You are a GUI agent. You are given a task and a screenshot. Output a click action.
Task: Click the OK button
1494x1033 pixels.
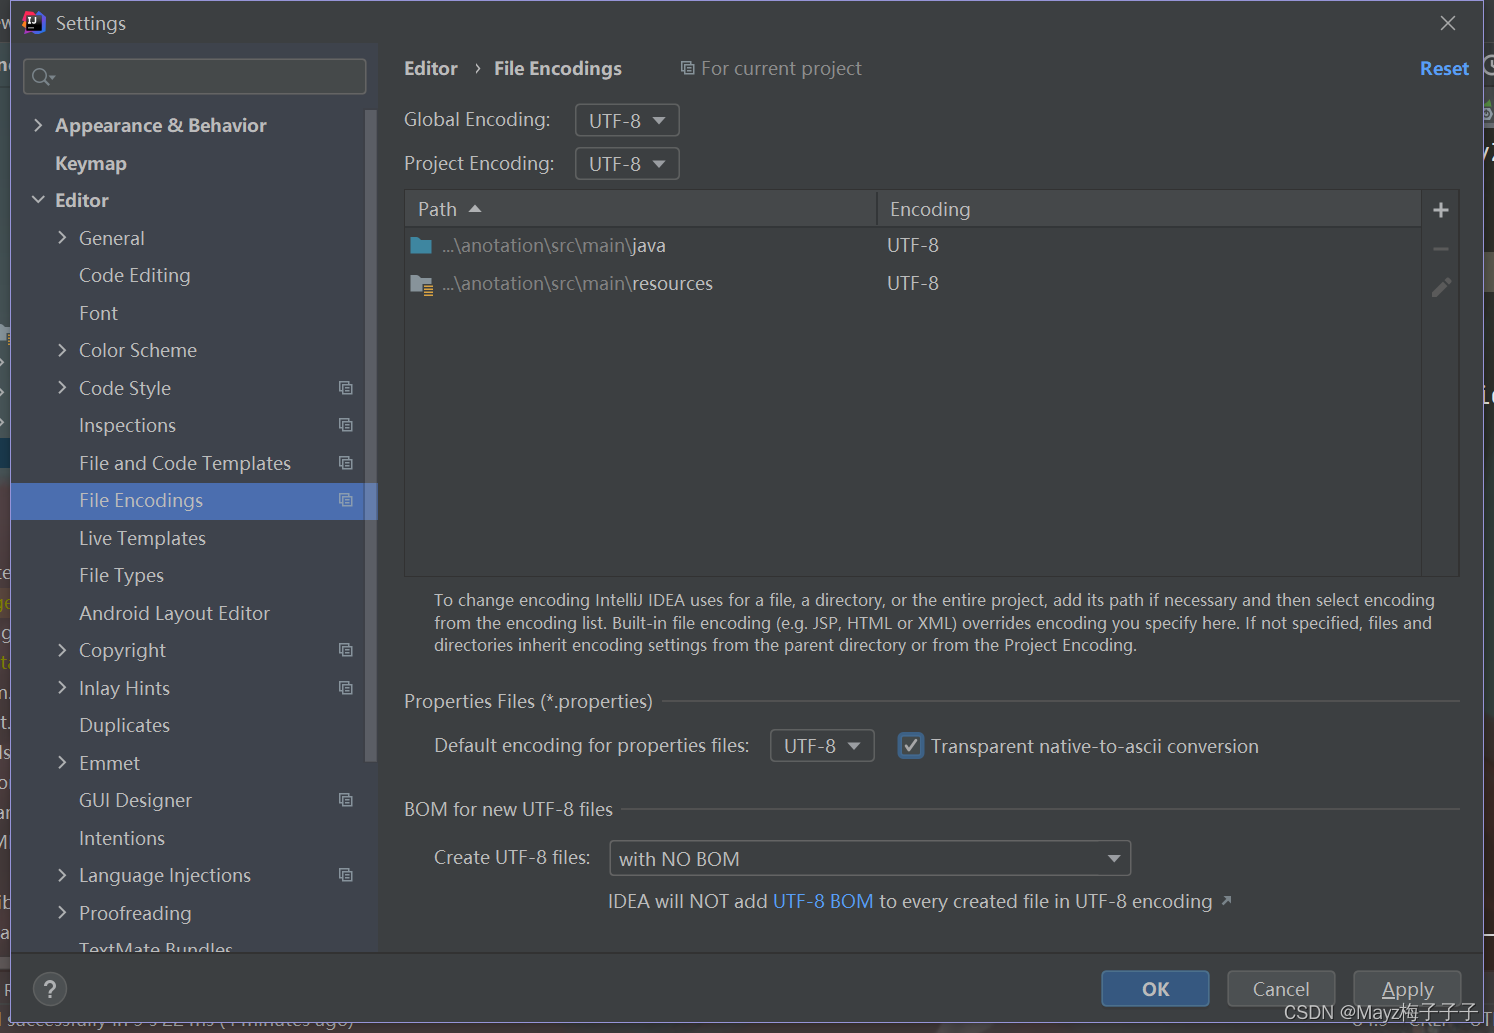tap(1155, 989)
